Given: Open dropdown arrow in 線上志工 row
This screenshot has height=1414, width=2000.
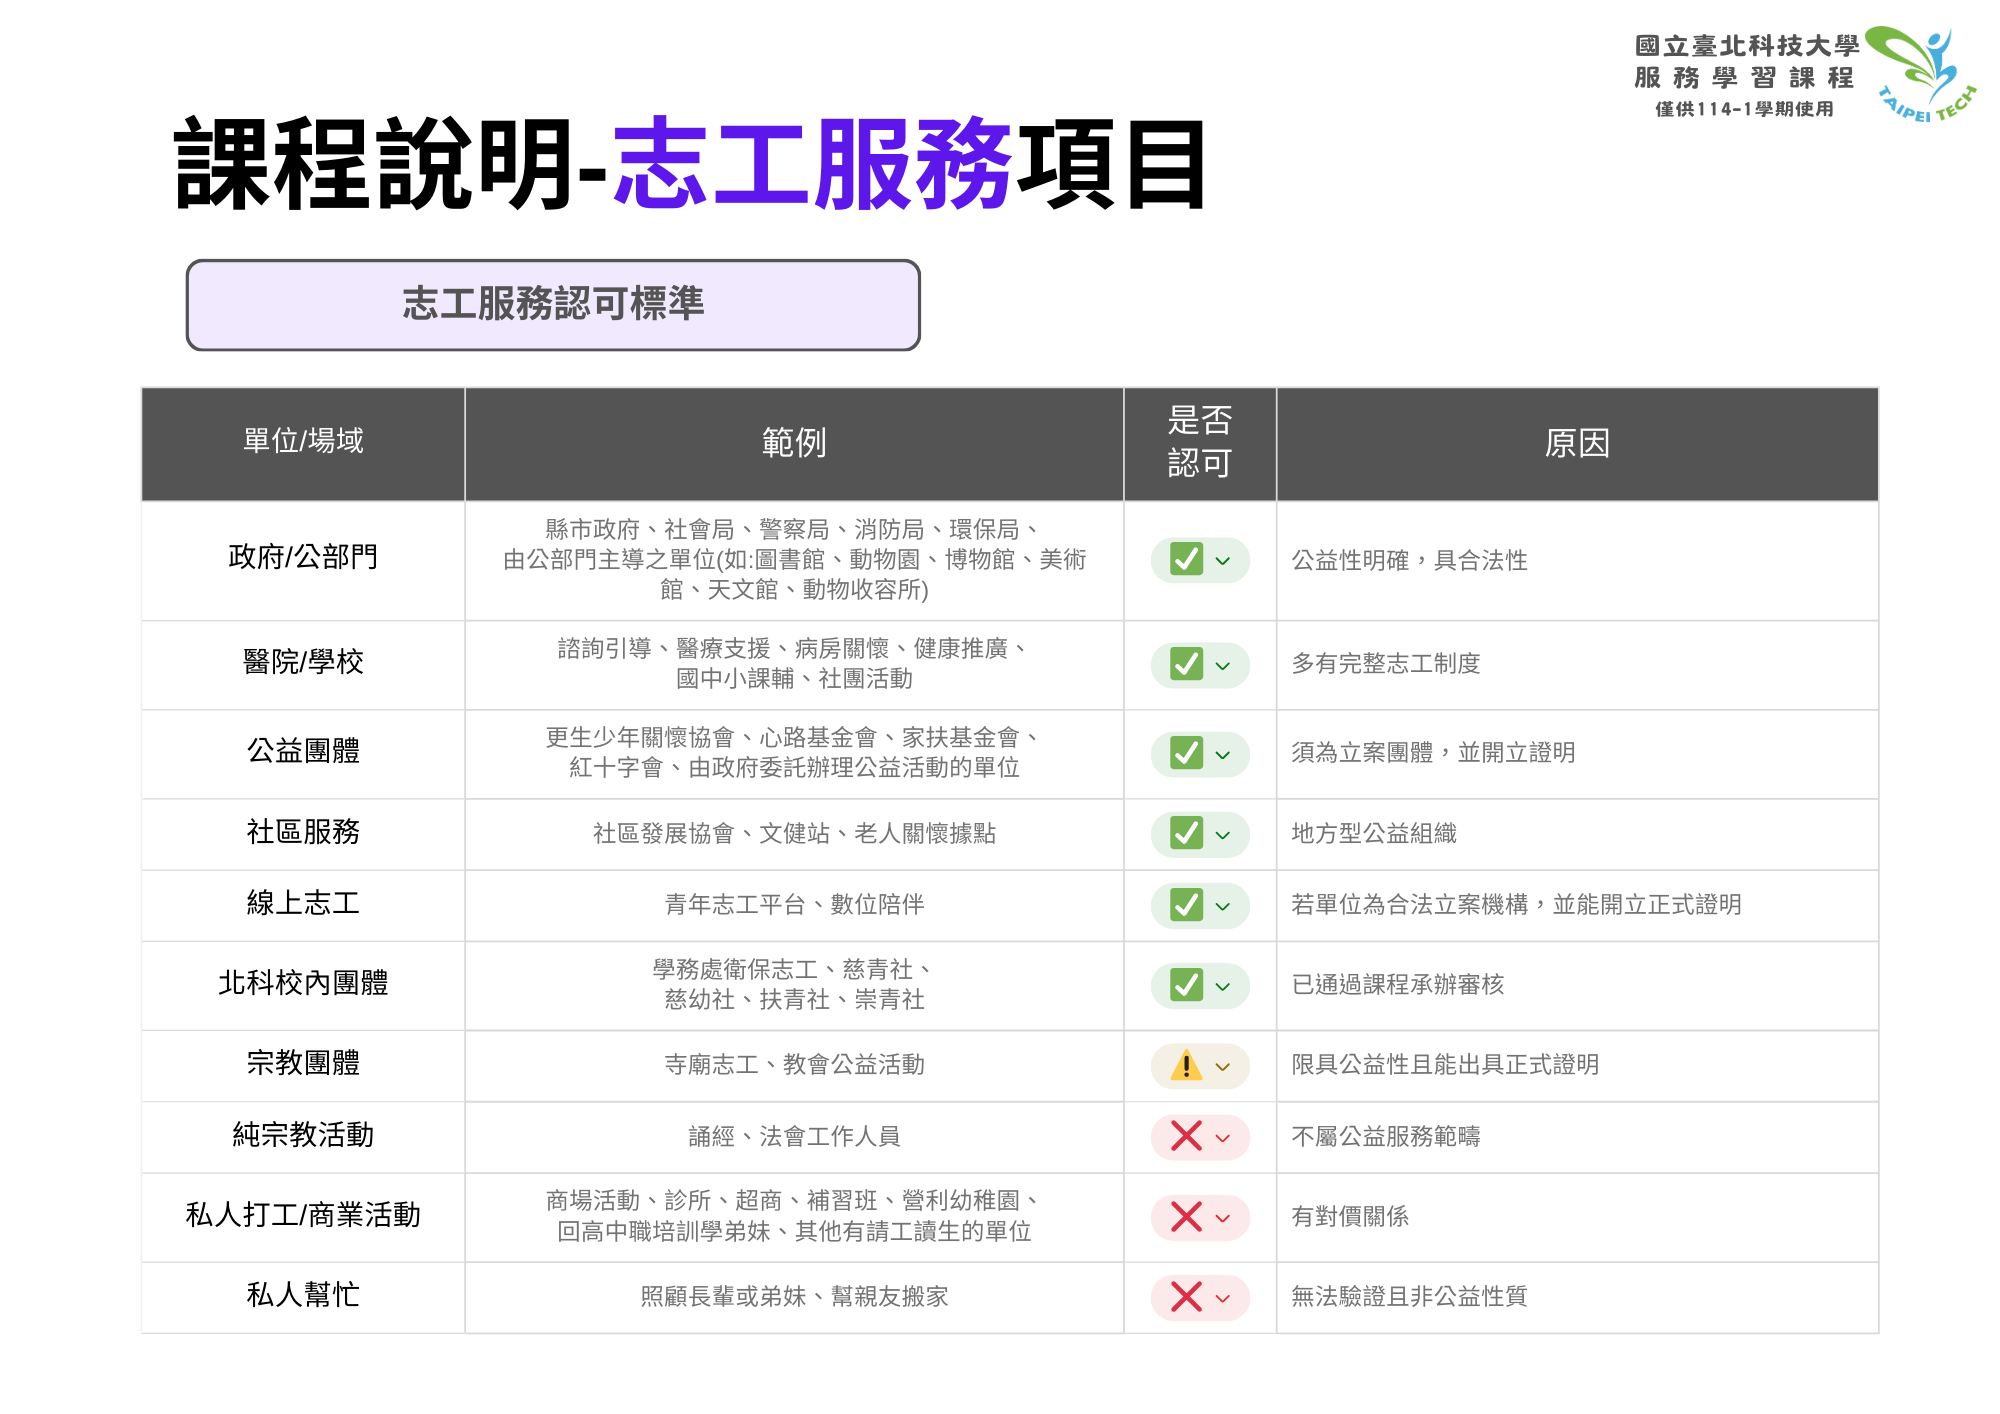Looking at the screenshot, I should [x=1223, y=907].
